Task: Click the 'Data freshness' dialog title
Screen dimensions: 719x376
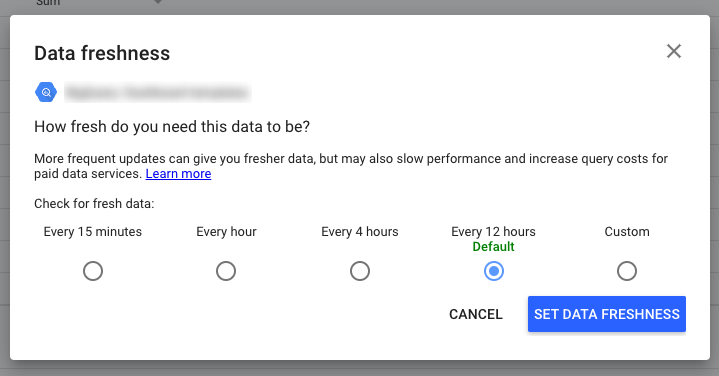Action: click(x=102, y=53)
